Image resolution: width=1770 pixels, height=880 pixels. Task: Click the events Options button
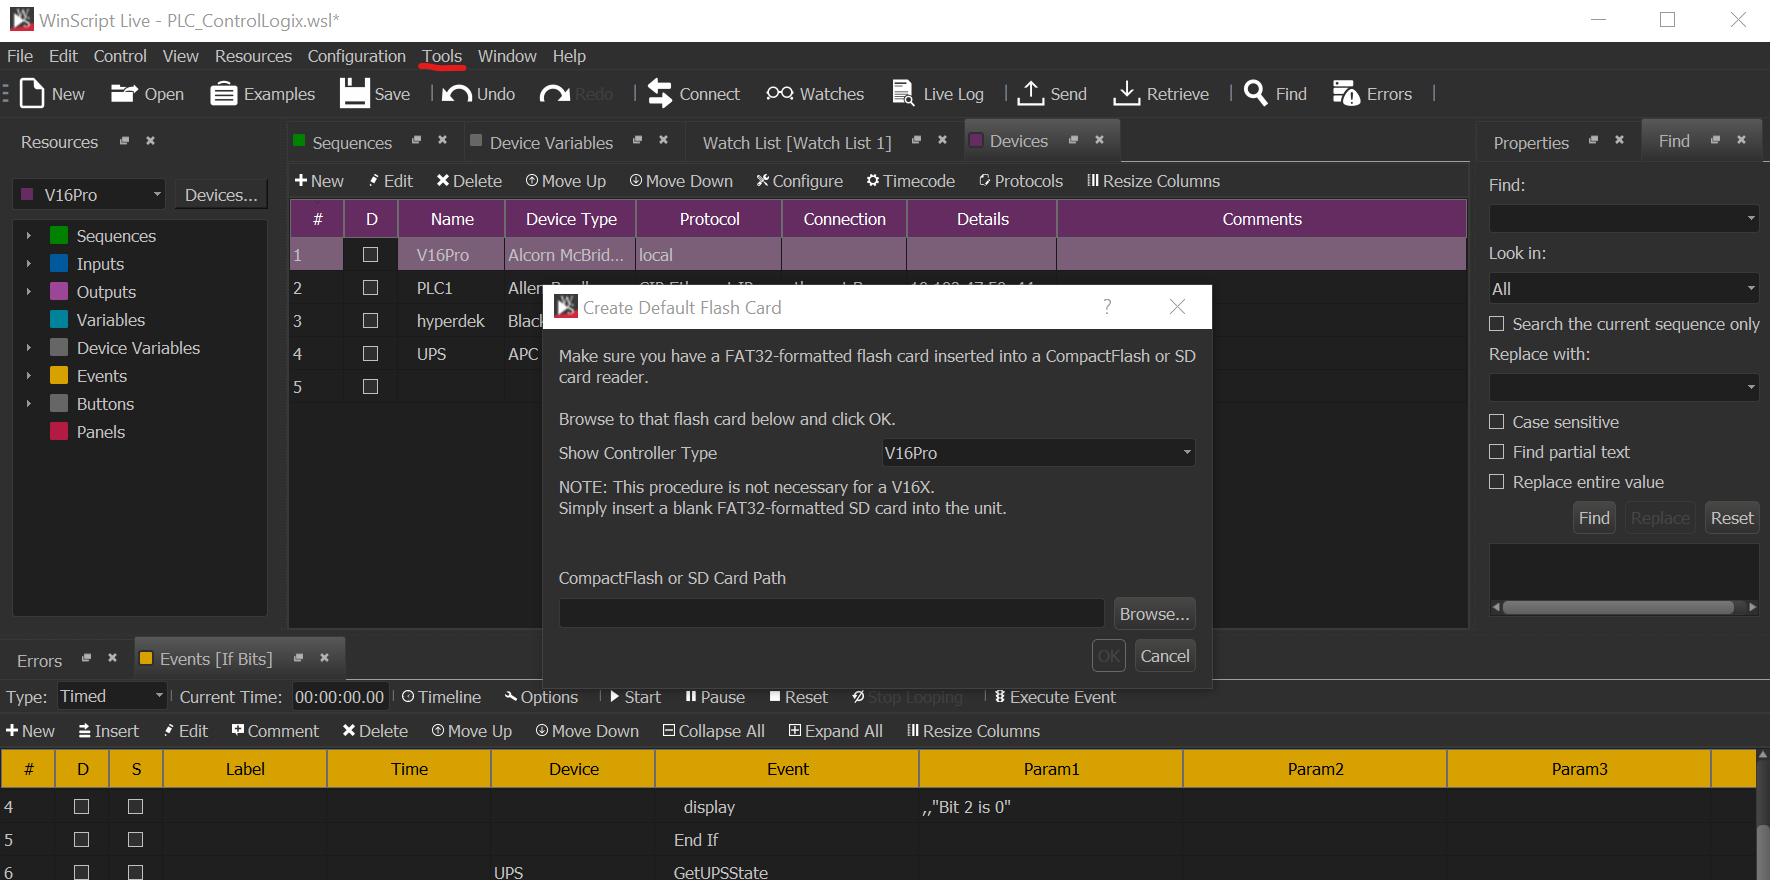541,697
